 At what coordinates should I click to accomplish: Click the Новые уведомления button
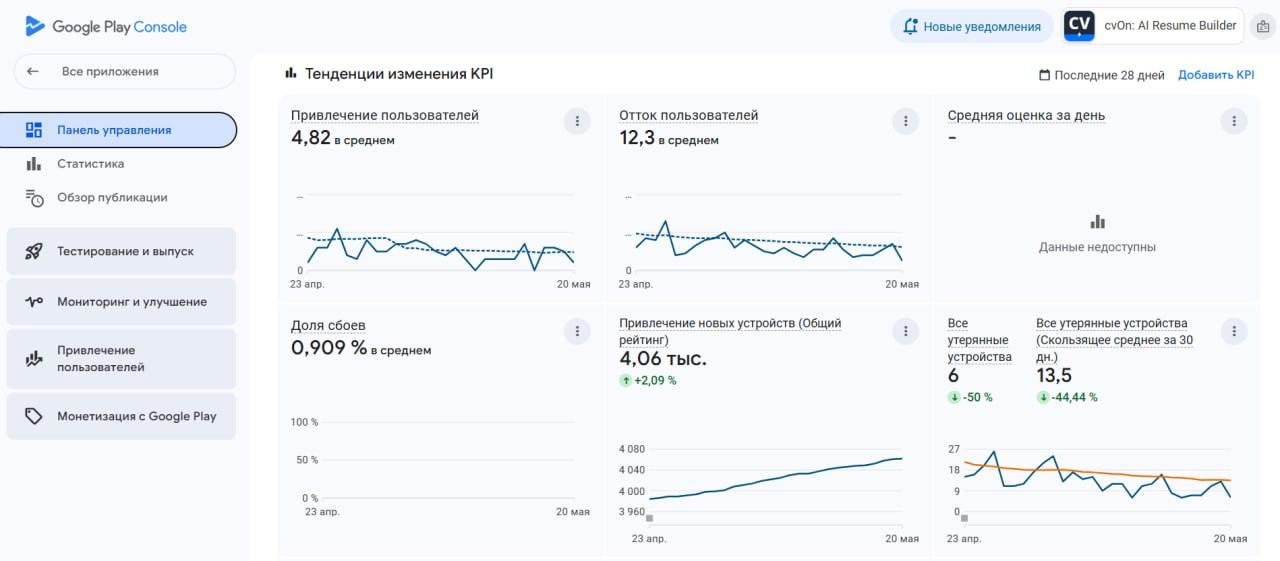coord(972,27)
